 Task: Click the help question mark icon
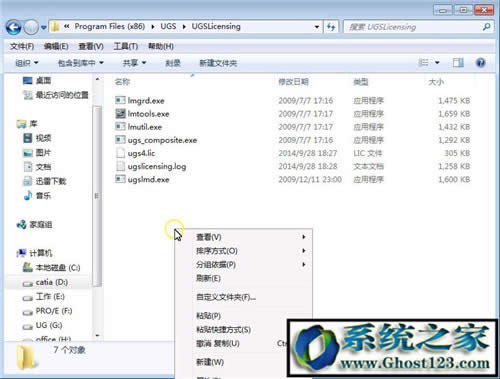point(480,63)
